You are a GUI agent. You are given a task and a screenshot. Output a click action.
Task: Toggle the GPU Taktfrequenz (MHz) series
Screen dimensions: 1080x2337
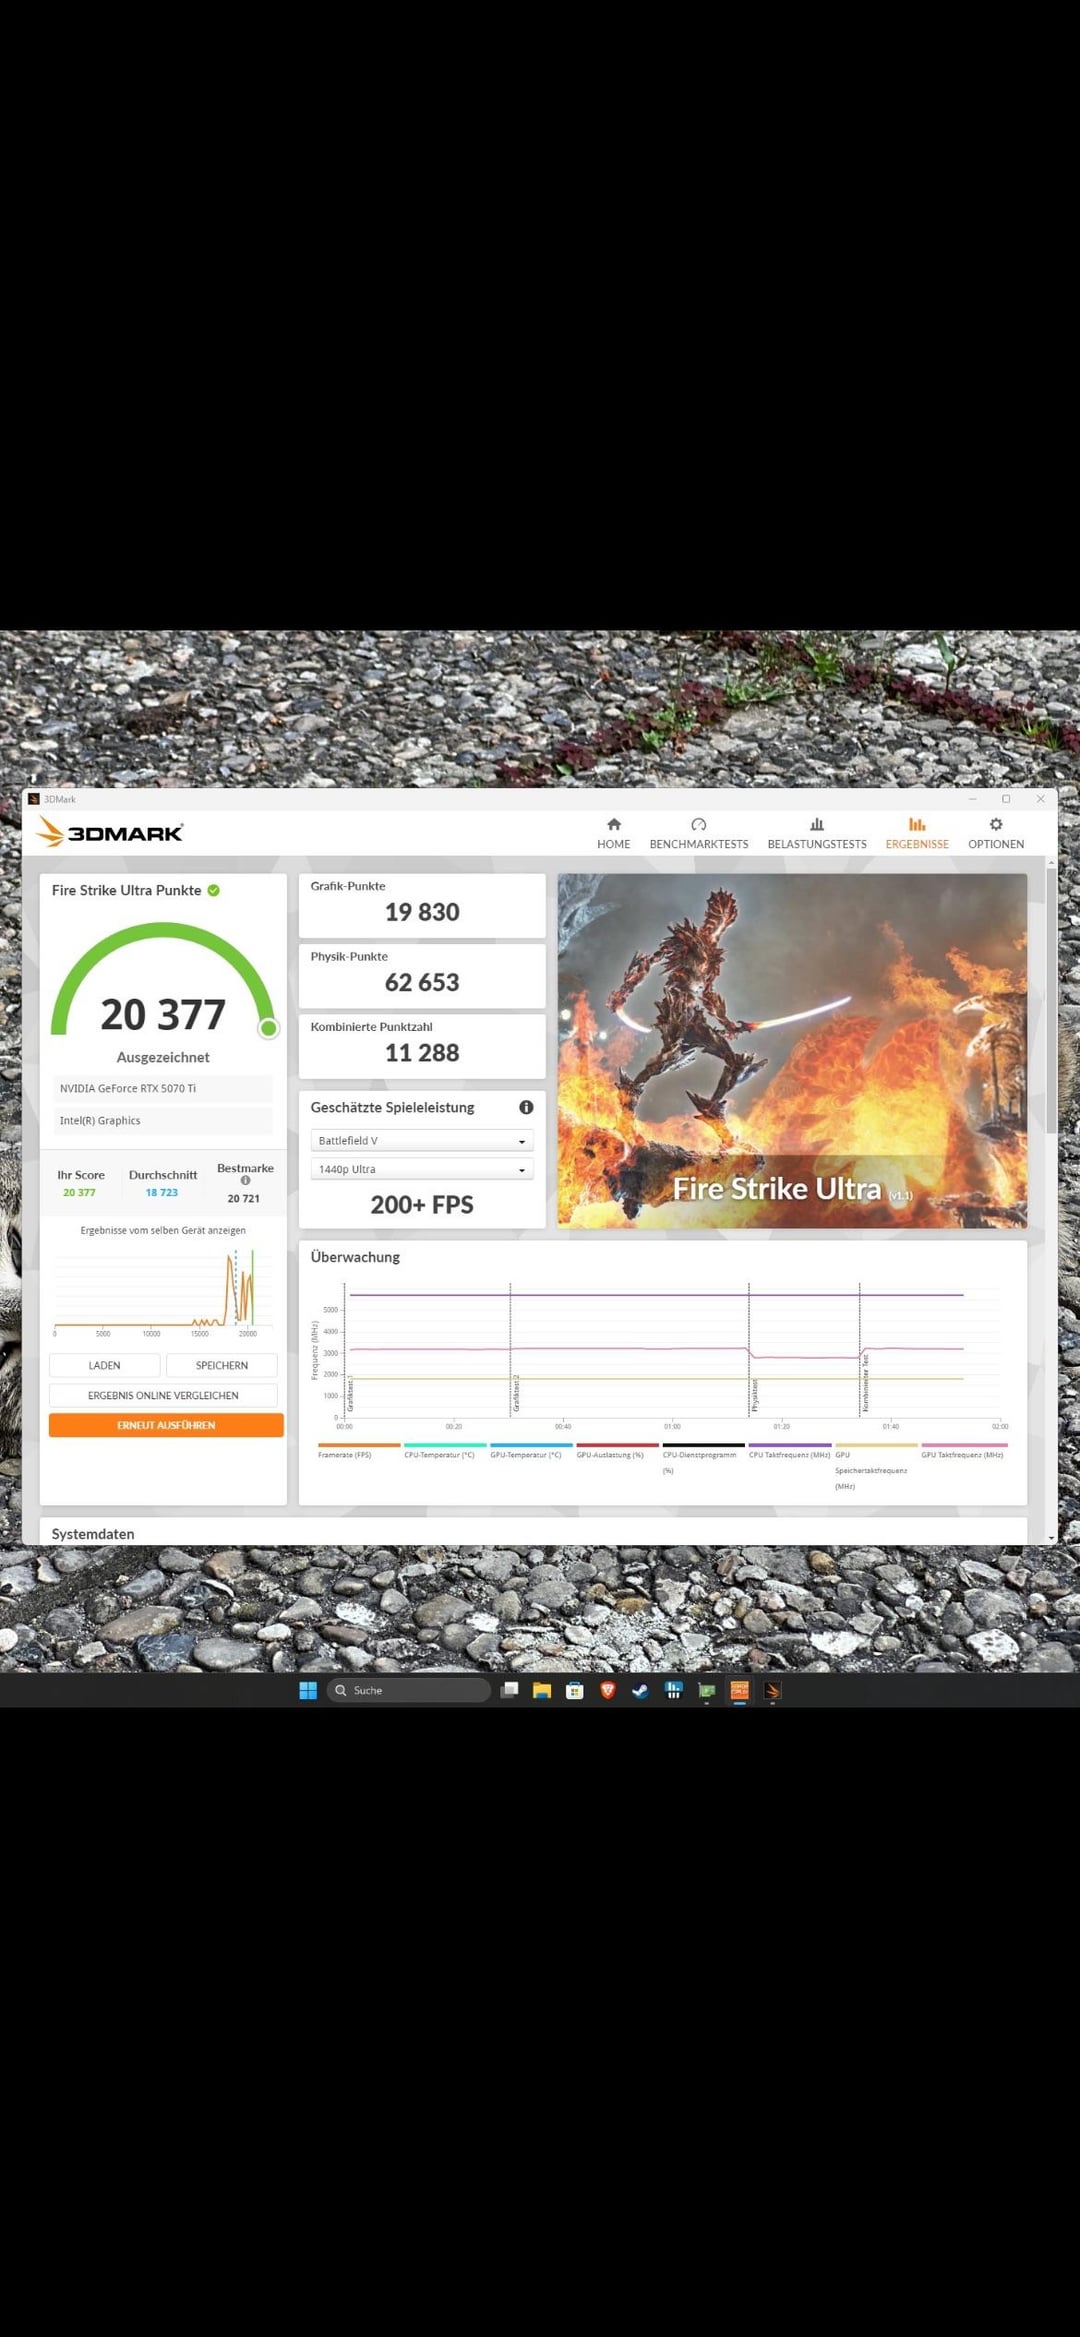point(963,1451)
